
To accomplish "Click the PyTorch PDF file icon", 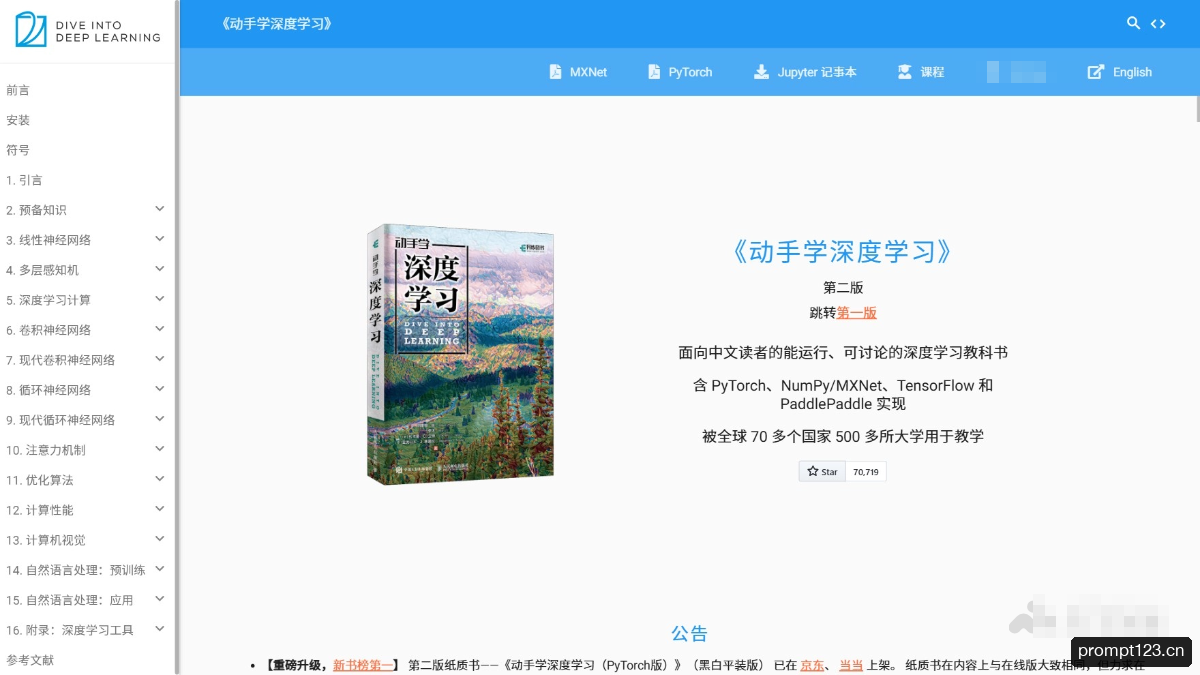I will click(654, 72).
